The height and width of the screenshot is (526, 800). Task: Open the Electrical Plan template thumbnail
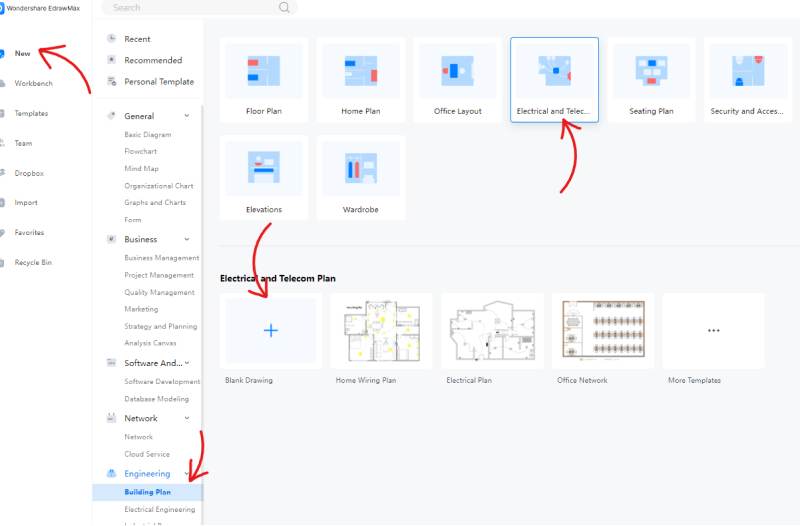coord(492,331)
